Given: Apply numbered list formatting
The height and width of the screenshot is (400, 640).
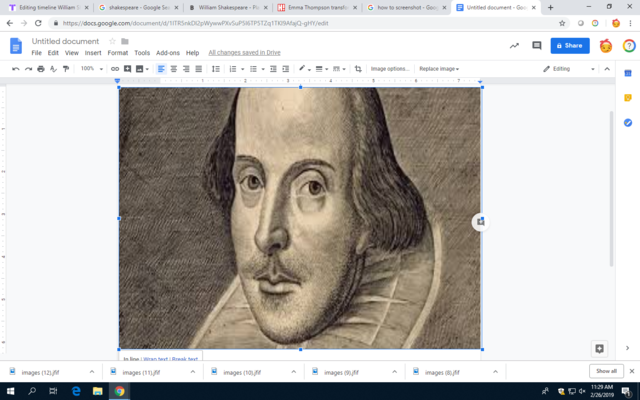Looking at the screenshot, I should pos(233,69).
